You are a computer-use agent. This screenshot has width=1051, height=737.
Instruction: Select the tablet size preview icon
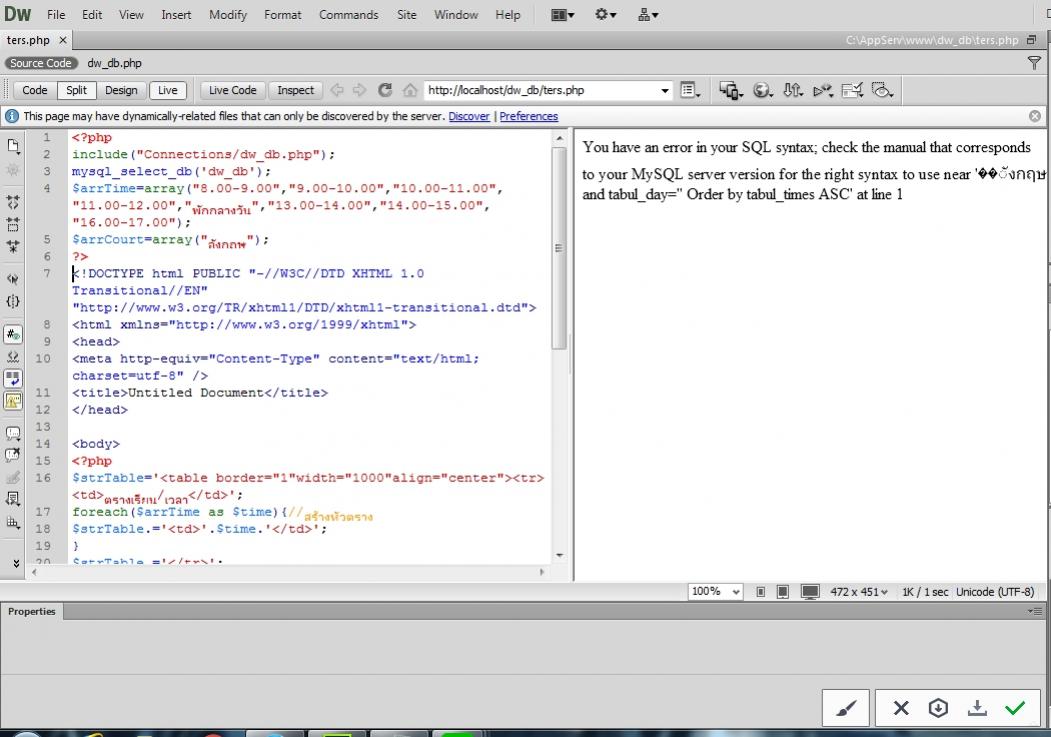point(783,592)
